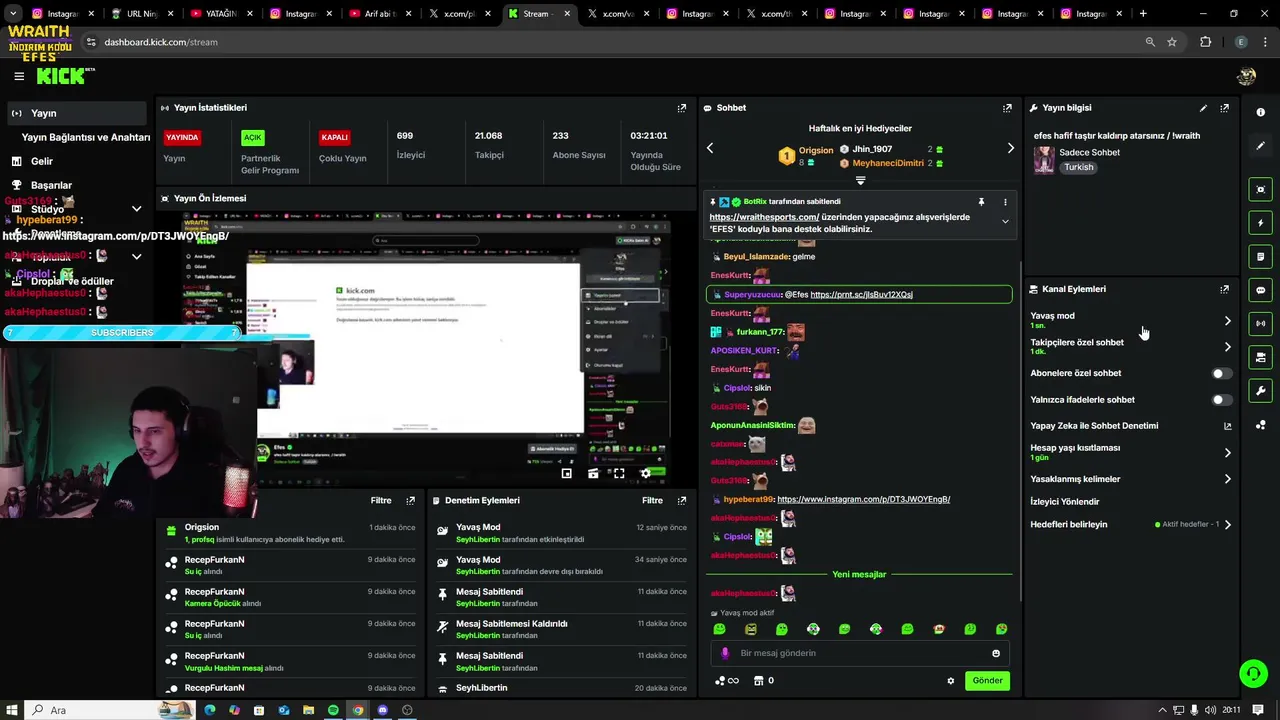Edit stream info with the pencil in Yayın bilgisi
Viewport: 1280px width, 720px height.
tap(1203, 108)
